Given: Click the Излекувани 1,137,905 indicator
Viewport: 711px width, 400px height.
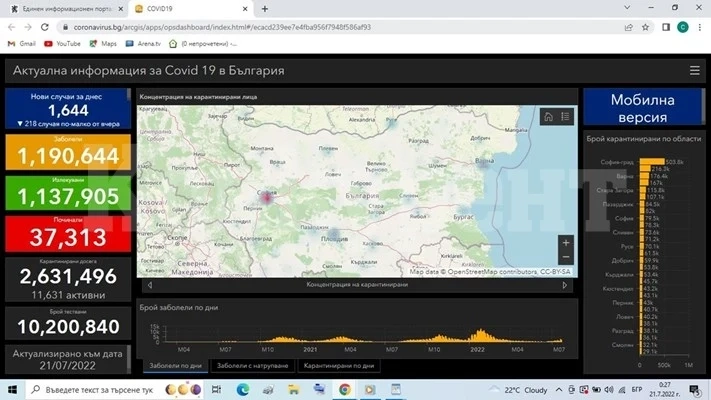Looking at the screenshot, I should (x=68, y=193).
